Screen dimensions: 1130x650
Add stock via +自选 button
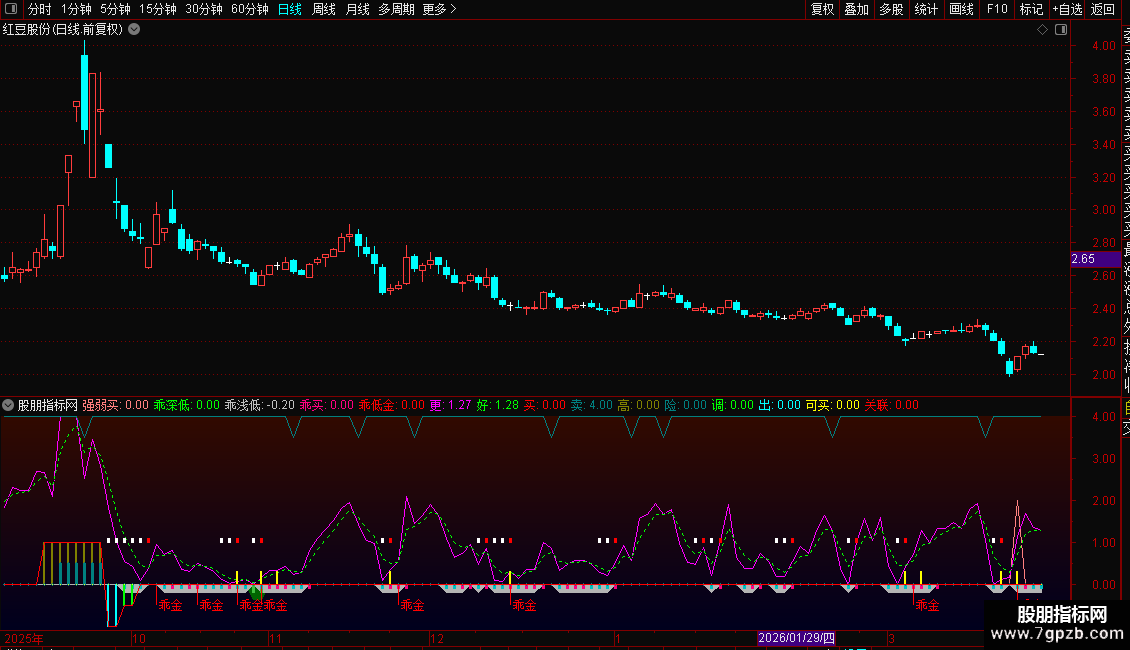tap(1066, 10)
